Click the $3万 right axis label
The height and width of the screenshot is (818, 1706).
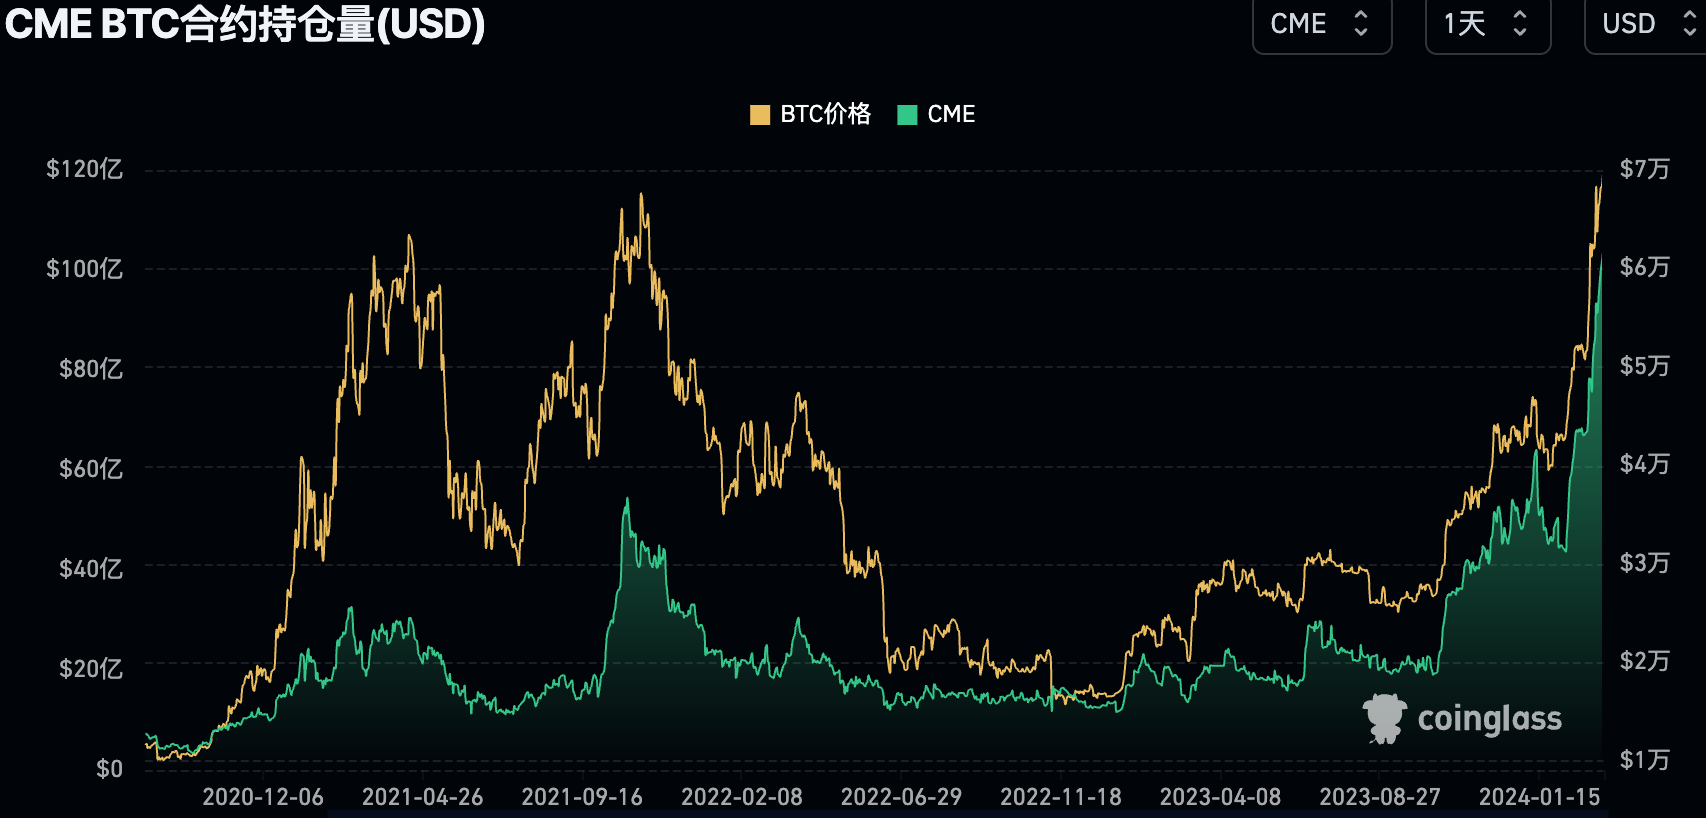[1645, 563]
